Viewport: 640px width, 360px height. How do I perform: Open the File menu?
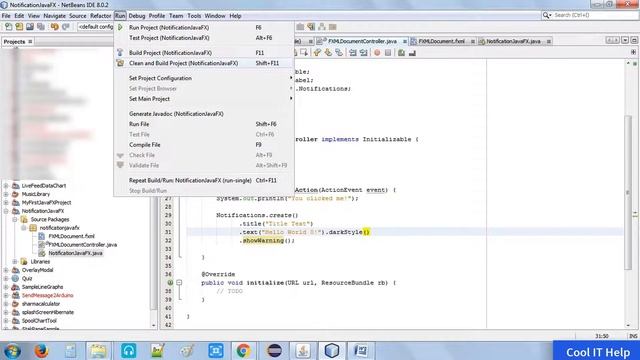[6, 16]
